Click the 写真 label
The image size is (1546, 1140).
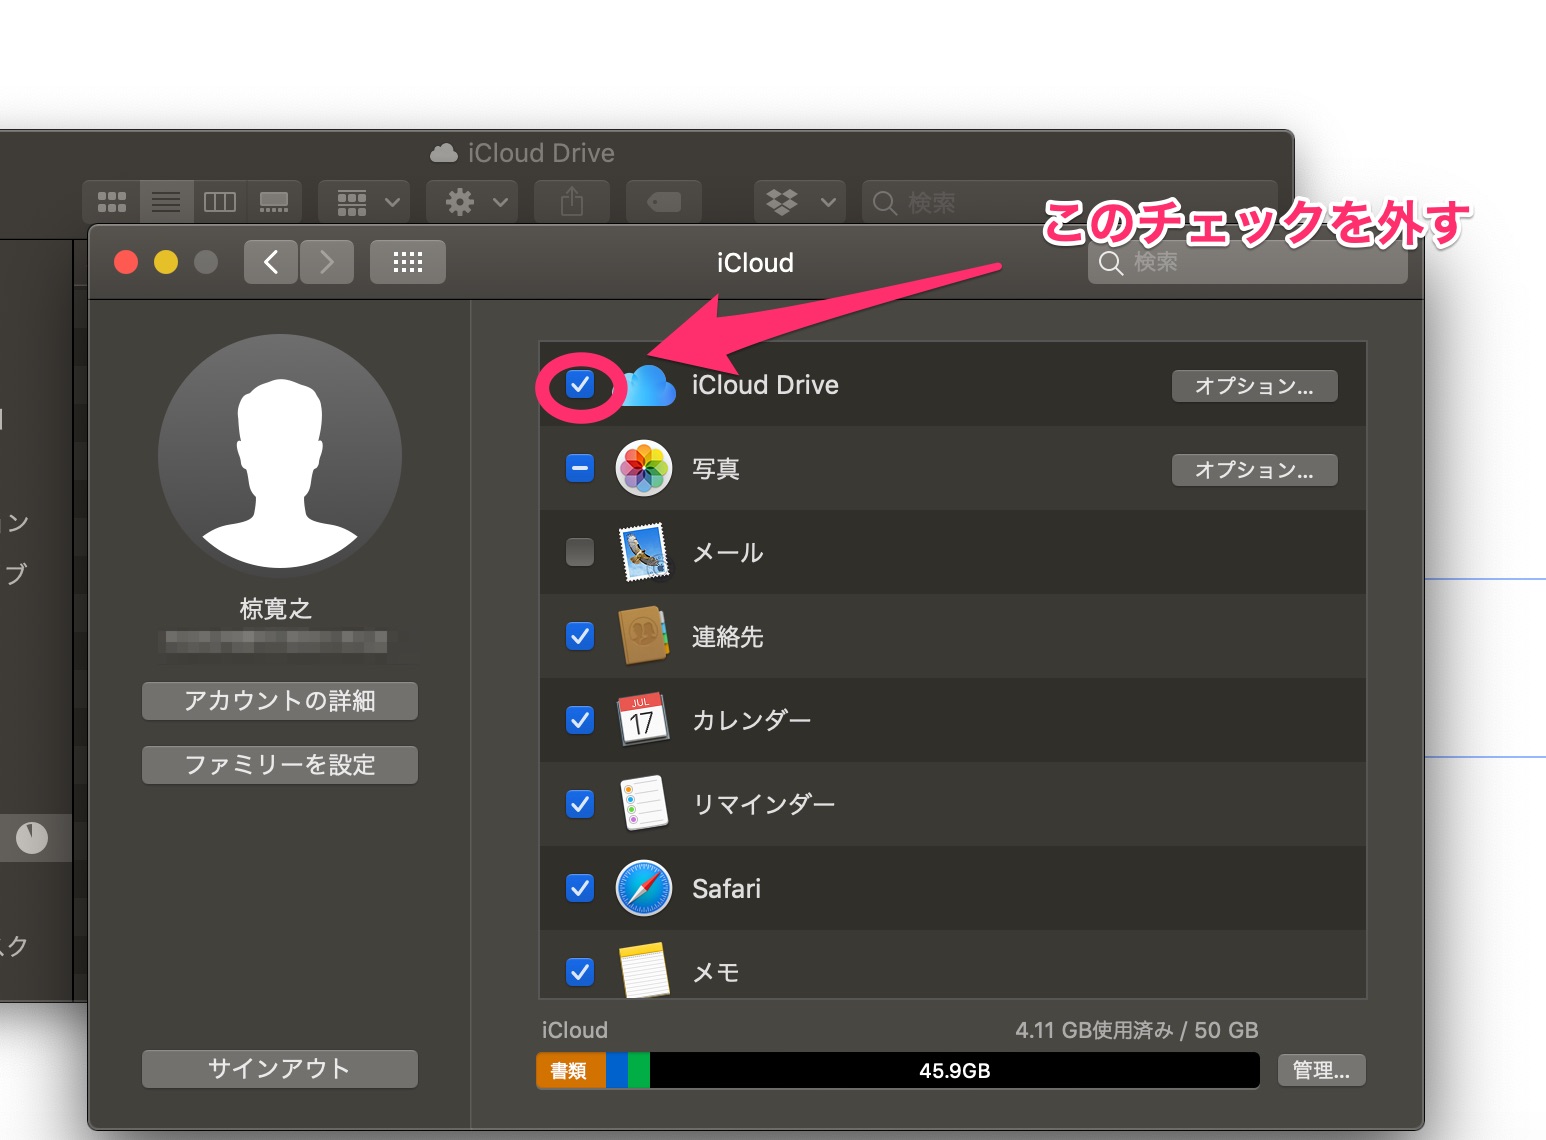point(716,469)
